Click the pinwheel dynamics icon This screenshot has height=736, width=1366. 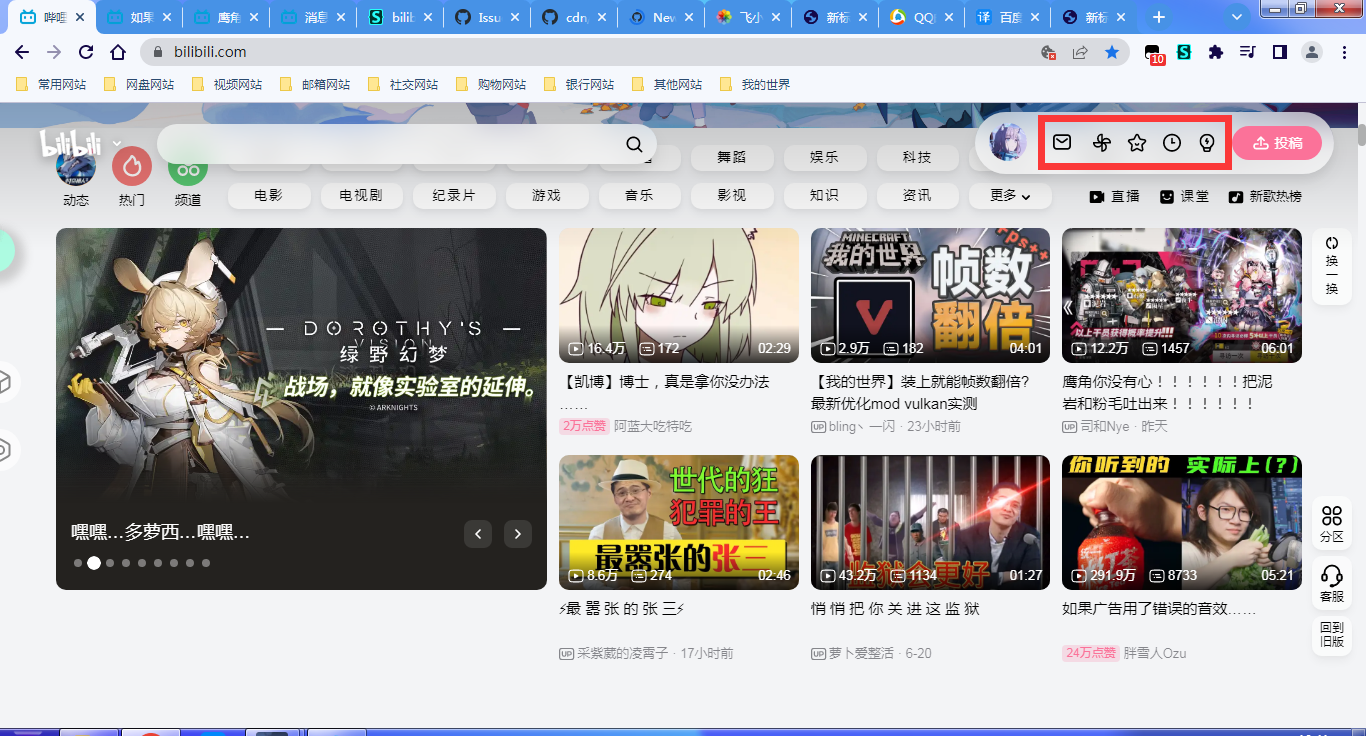pos(1100,142)
